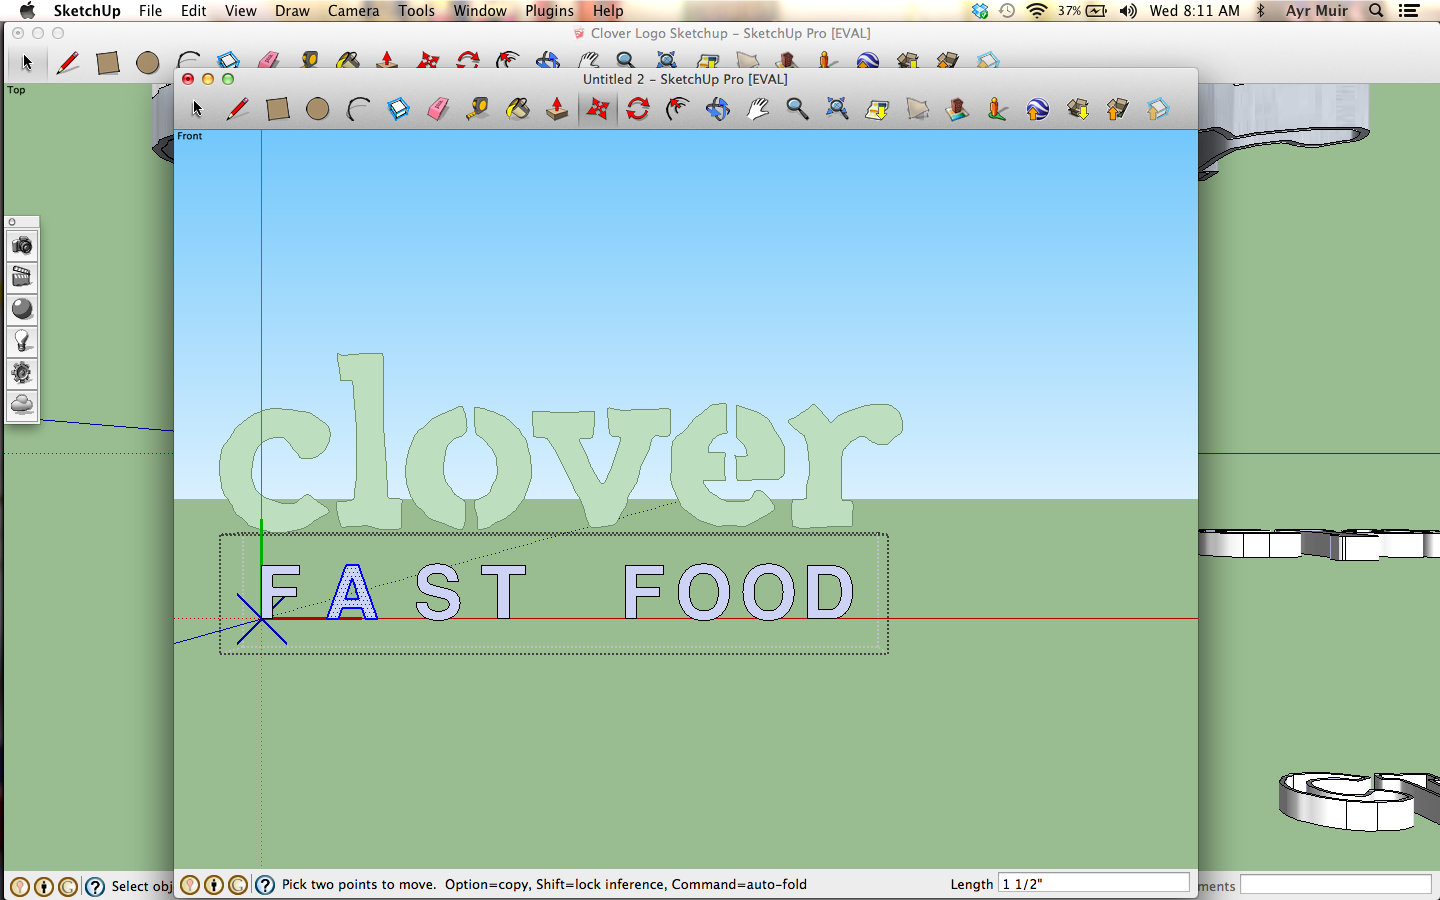Open the Draw menu
Screen dimensions: 1440x900
point(292,11)
